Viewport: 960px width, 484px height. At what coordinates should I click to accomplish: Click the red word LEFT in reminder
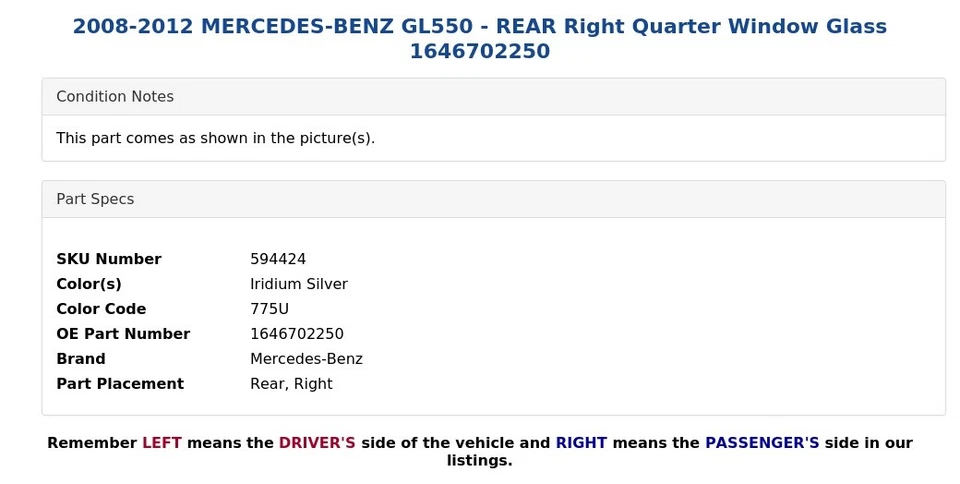(x=162, y=443)
